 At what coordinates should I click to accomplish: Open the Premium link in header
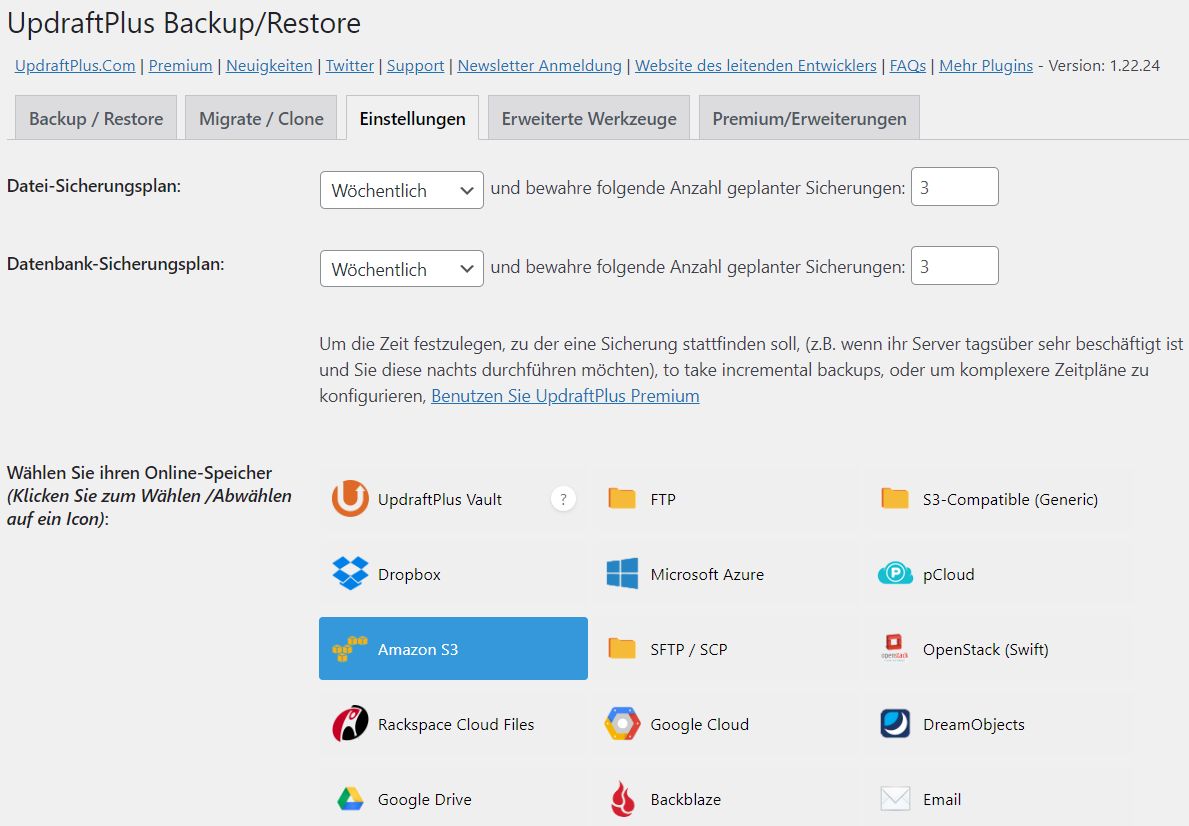coord(180,66)
